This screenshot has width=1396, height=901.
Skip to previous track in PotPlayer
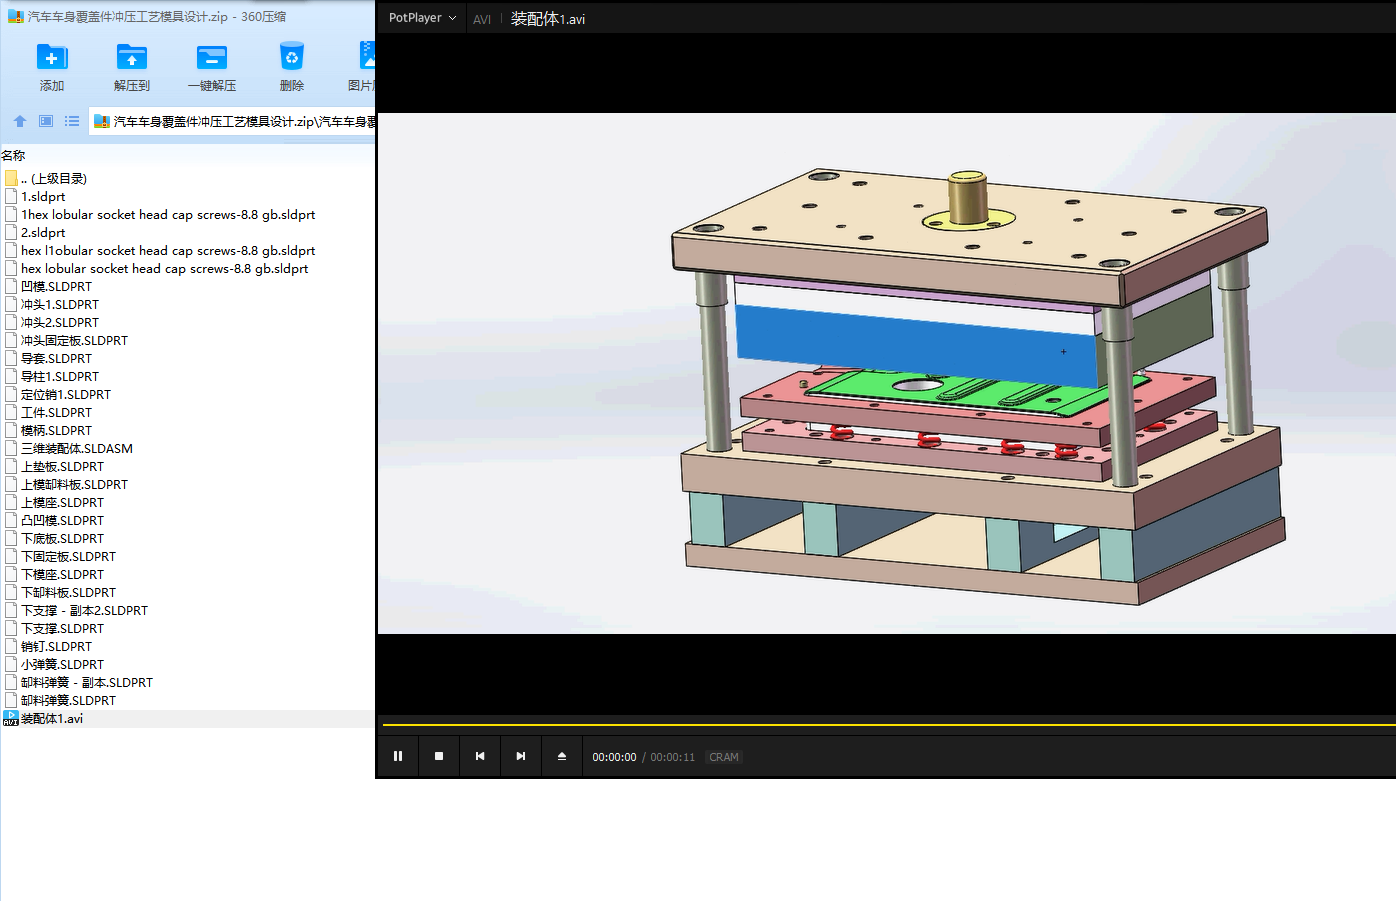(480, 756)
